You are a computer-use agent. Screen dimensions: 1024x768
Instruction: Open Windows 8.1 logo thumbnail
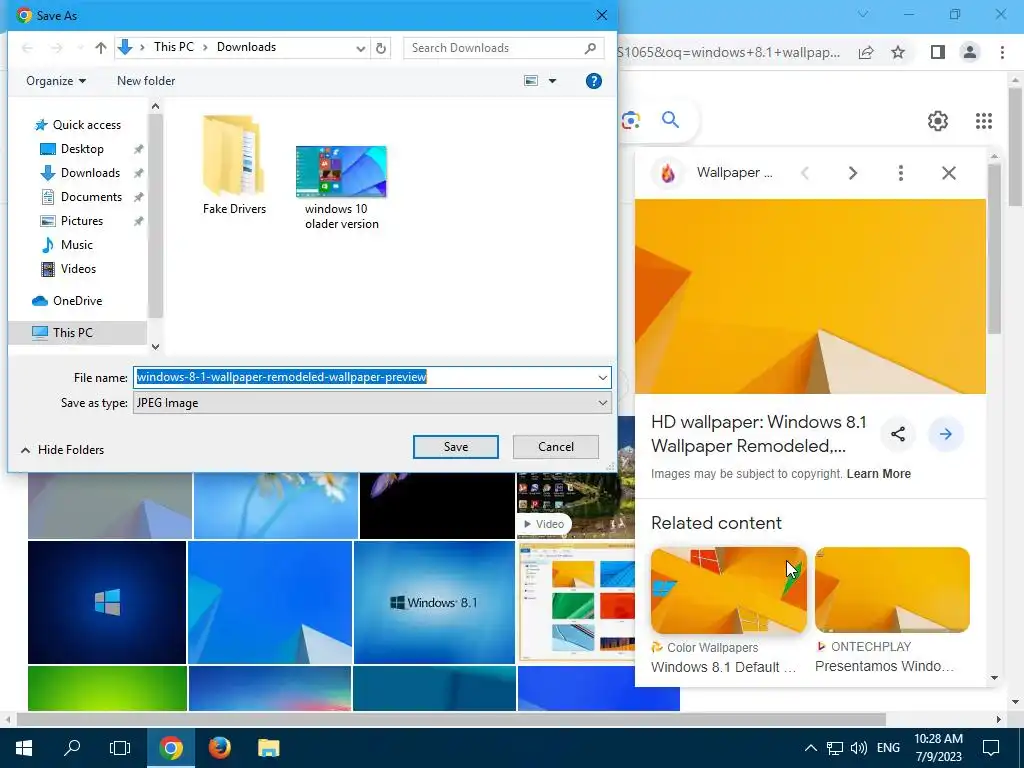[434, 602]
